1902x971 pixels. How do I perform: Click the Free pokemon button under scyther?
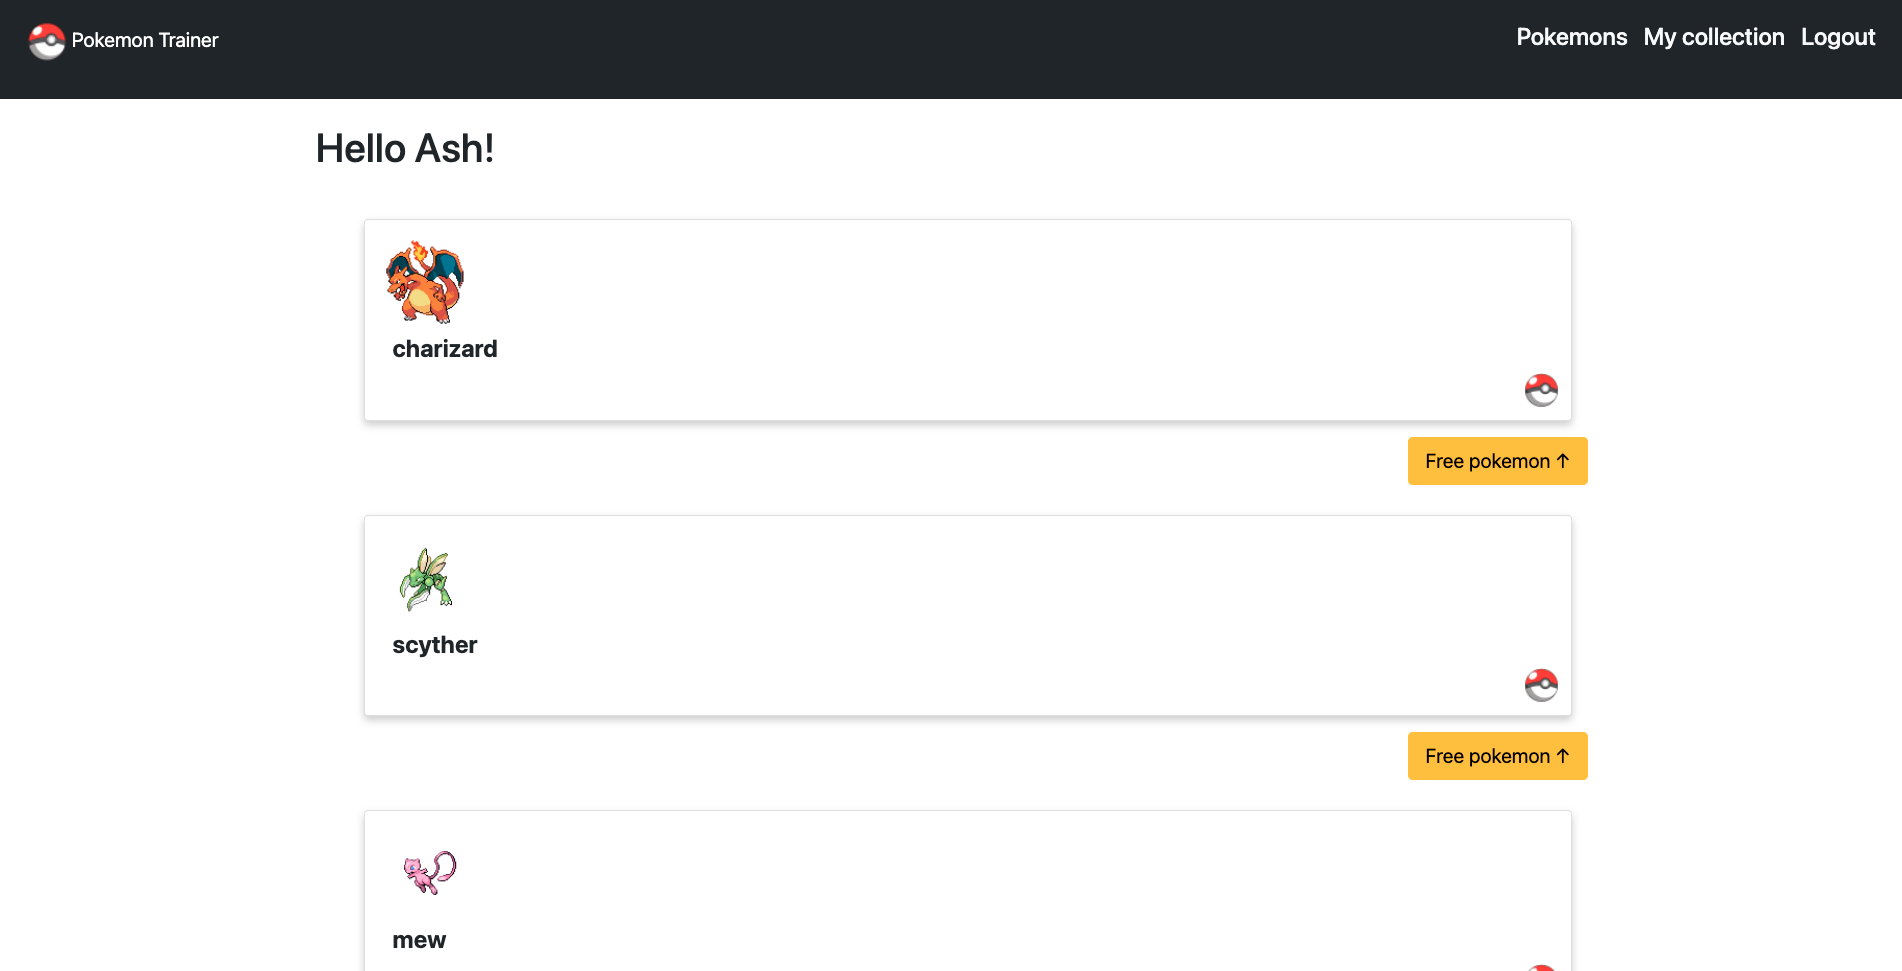click(1497, 756)
